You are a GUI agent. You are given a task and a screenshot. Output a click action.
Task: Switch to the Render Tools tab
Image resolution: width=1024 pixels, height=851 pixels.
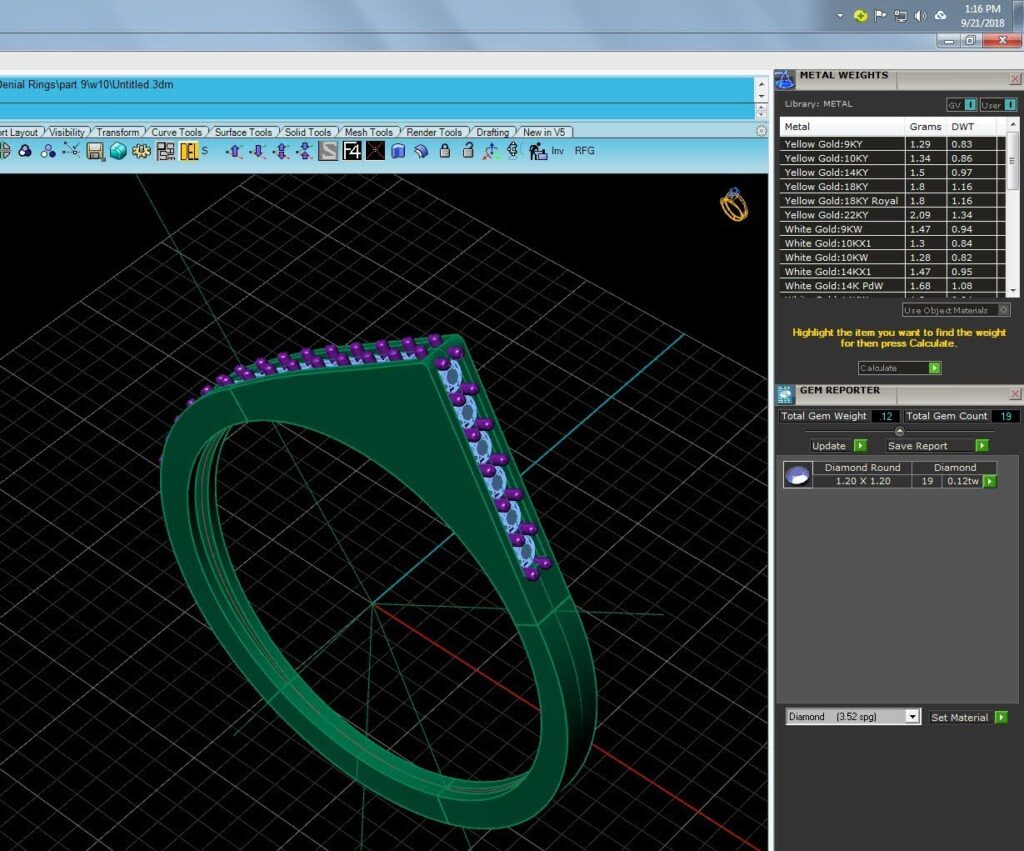point(434,132)
